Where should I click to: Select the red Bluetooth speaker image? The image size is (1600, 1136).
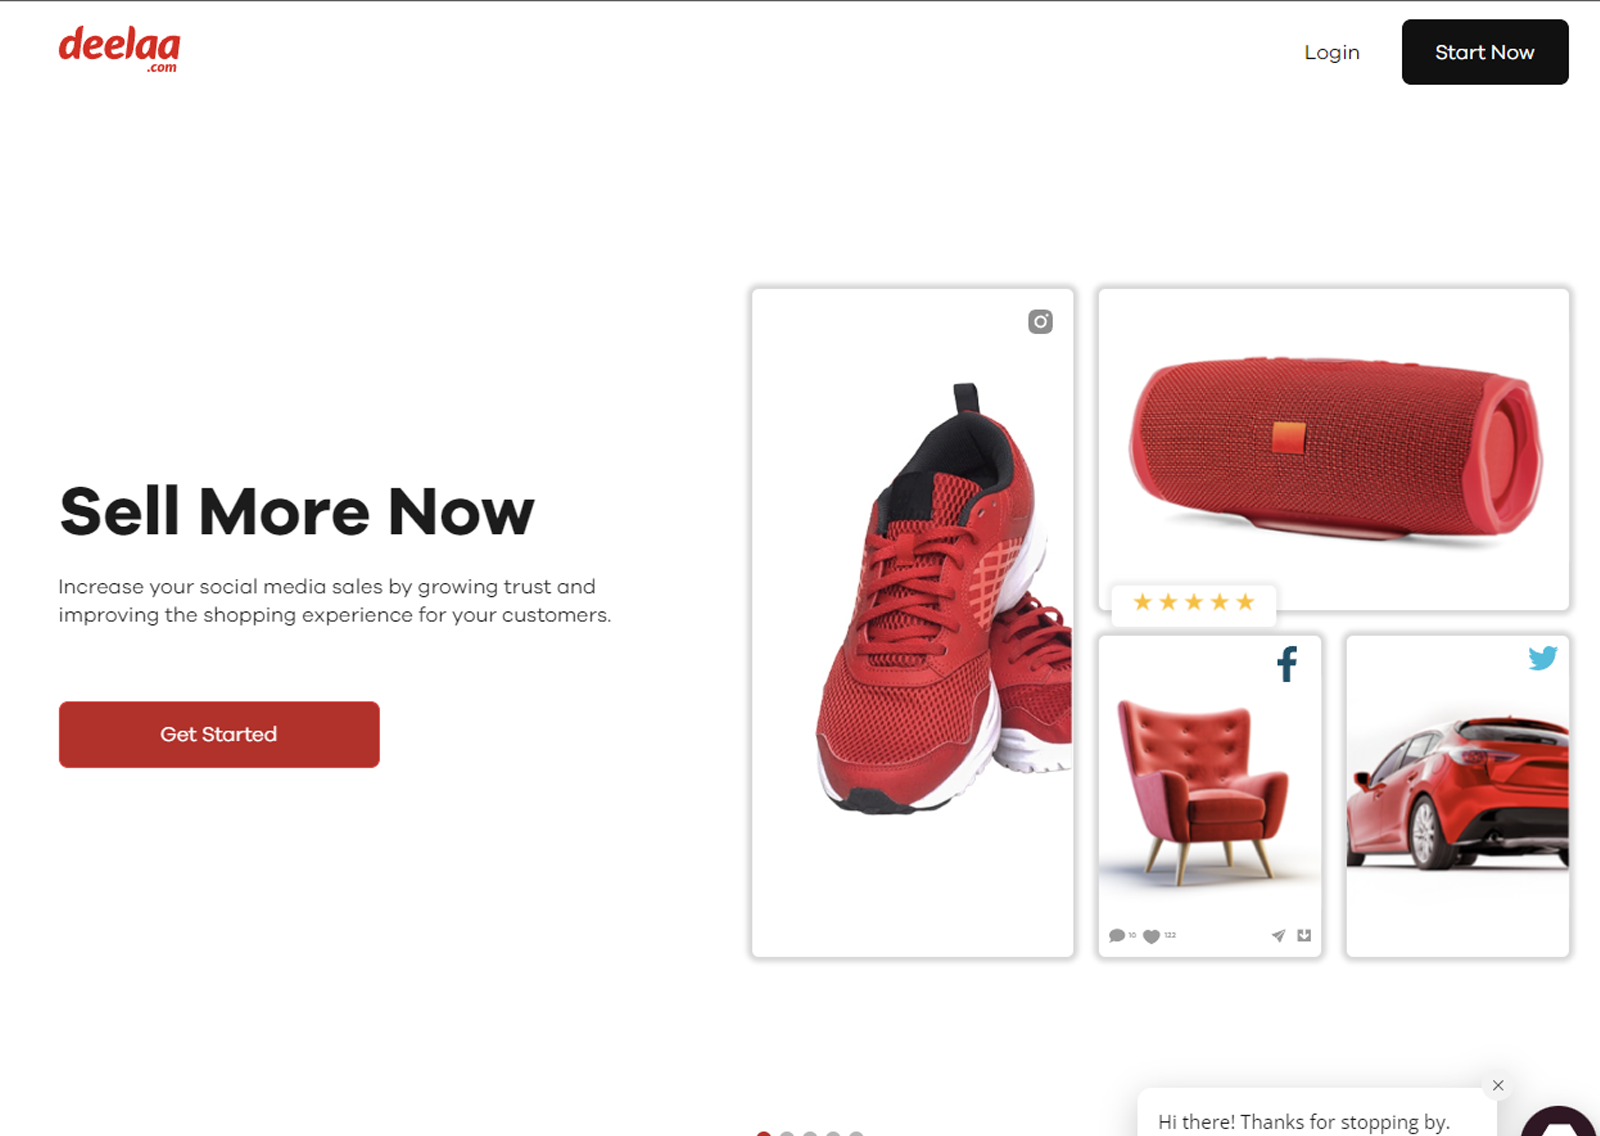tap(1335, 449)
